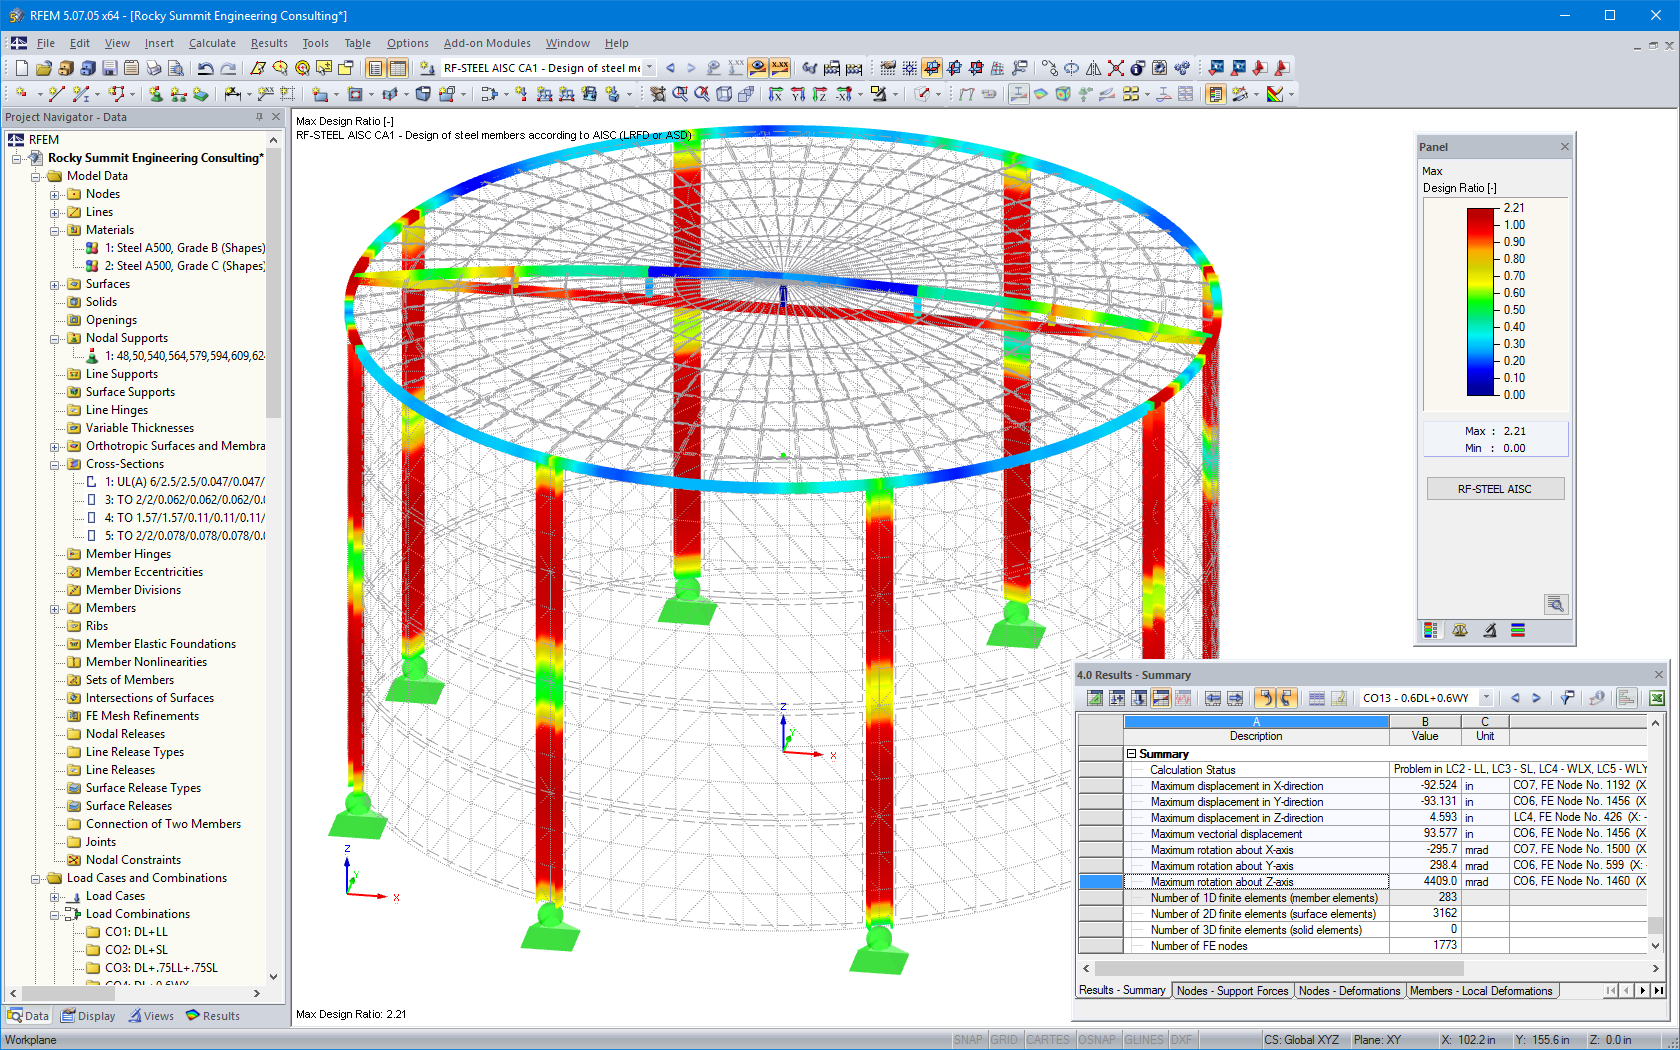Click the gears icon in the top toolbar

(1182, 68)
